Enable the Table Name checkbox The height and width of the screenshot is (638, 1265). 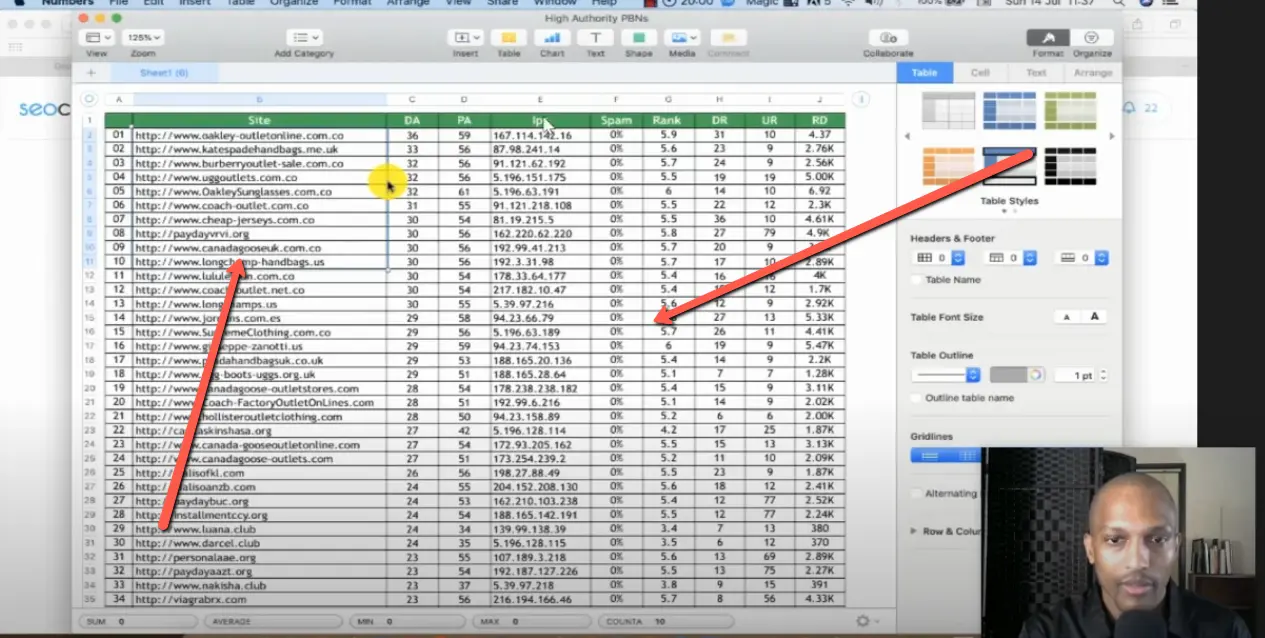(917, 279)
